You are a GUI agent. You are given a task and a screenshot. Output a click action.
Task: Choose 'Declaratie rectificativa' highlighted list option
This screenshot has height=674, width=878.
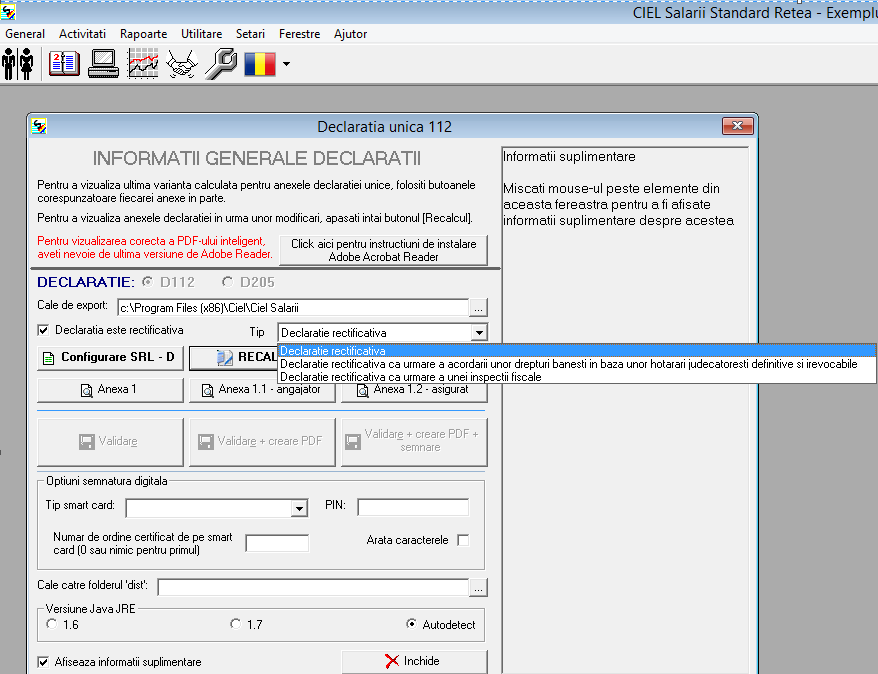577,351
